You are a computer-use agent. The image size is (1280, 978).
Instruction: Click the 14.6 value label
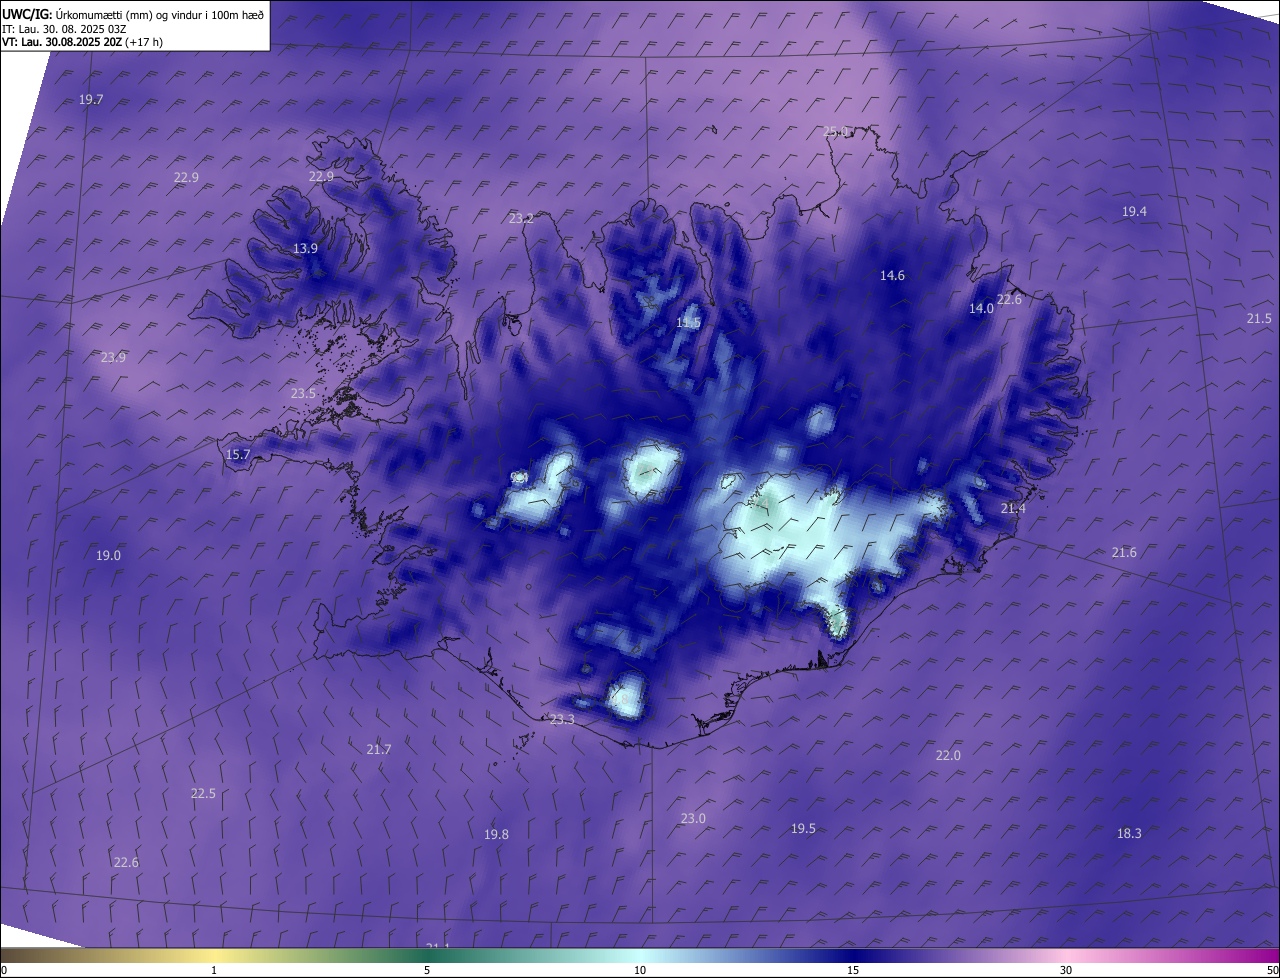[x=892, y=276]
